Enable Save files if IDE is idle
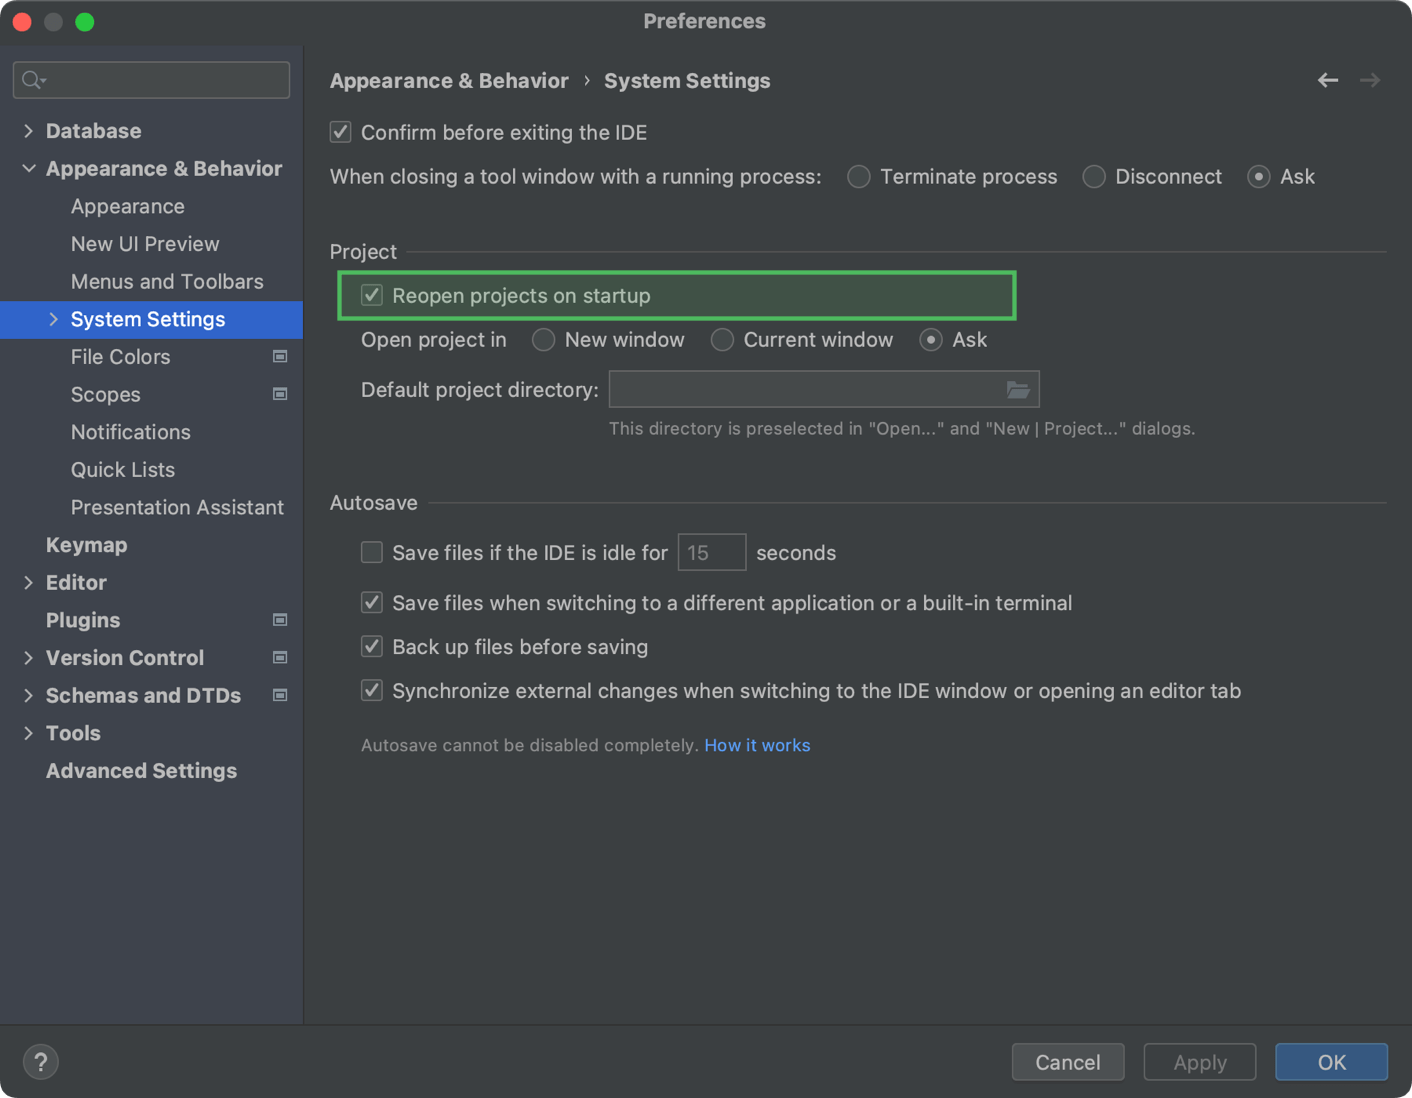The width and height of the screenshot is (1412, 1098). [x=372, y=552]
